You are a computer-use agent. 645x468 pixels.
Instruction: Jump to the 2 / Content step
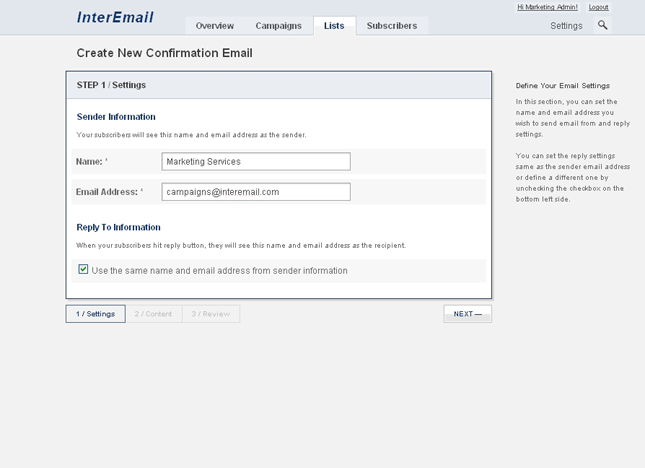[x=154, y=314]
